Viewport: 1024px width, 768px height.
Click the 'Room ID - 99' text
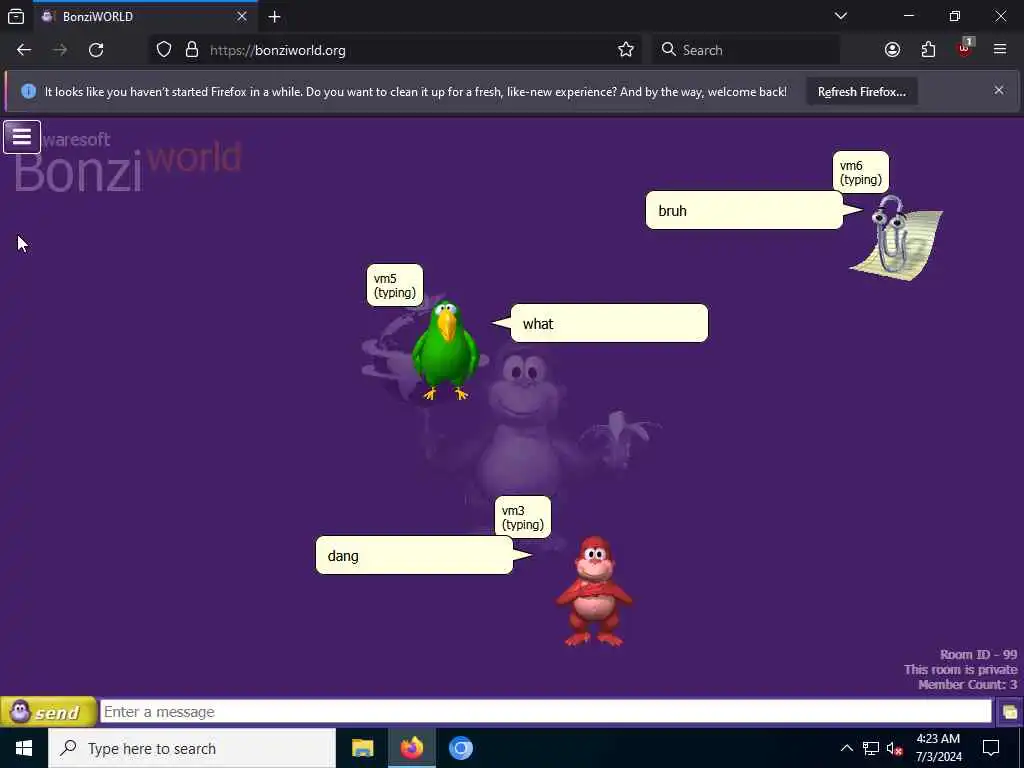pos(978,654)
